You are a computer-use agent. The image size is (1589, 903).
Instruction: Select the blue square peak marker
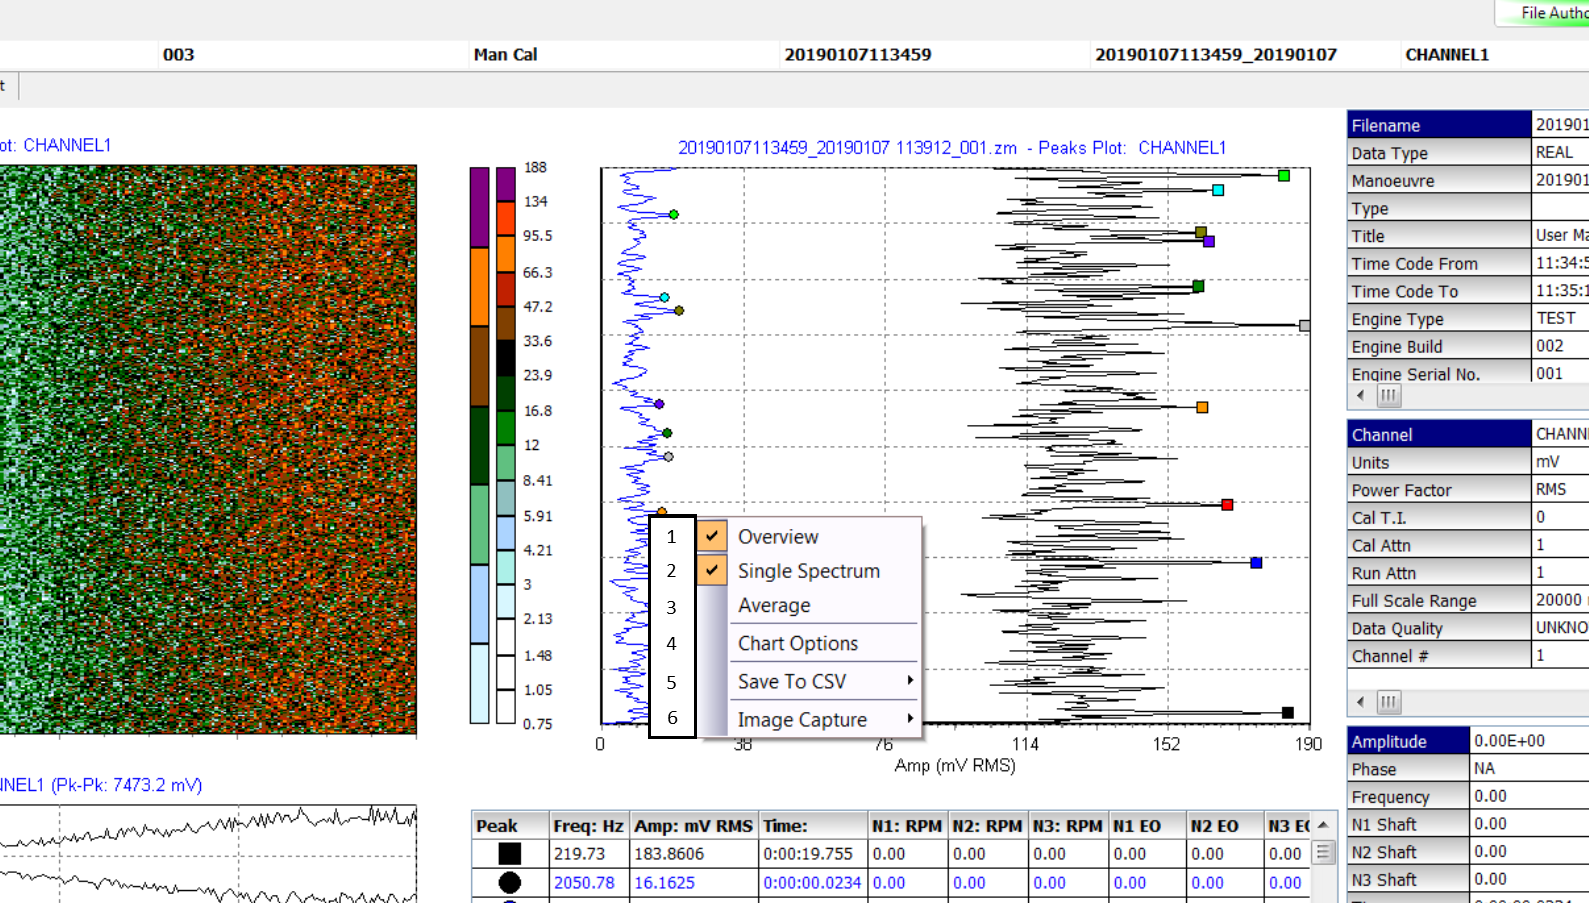[x=1256, y=563]
